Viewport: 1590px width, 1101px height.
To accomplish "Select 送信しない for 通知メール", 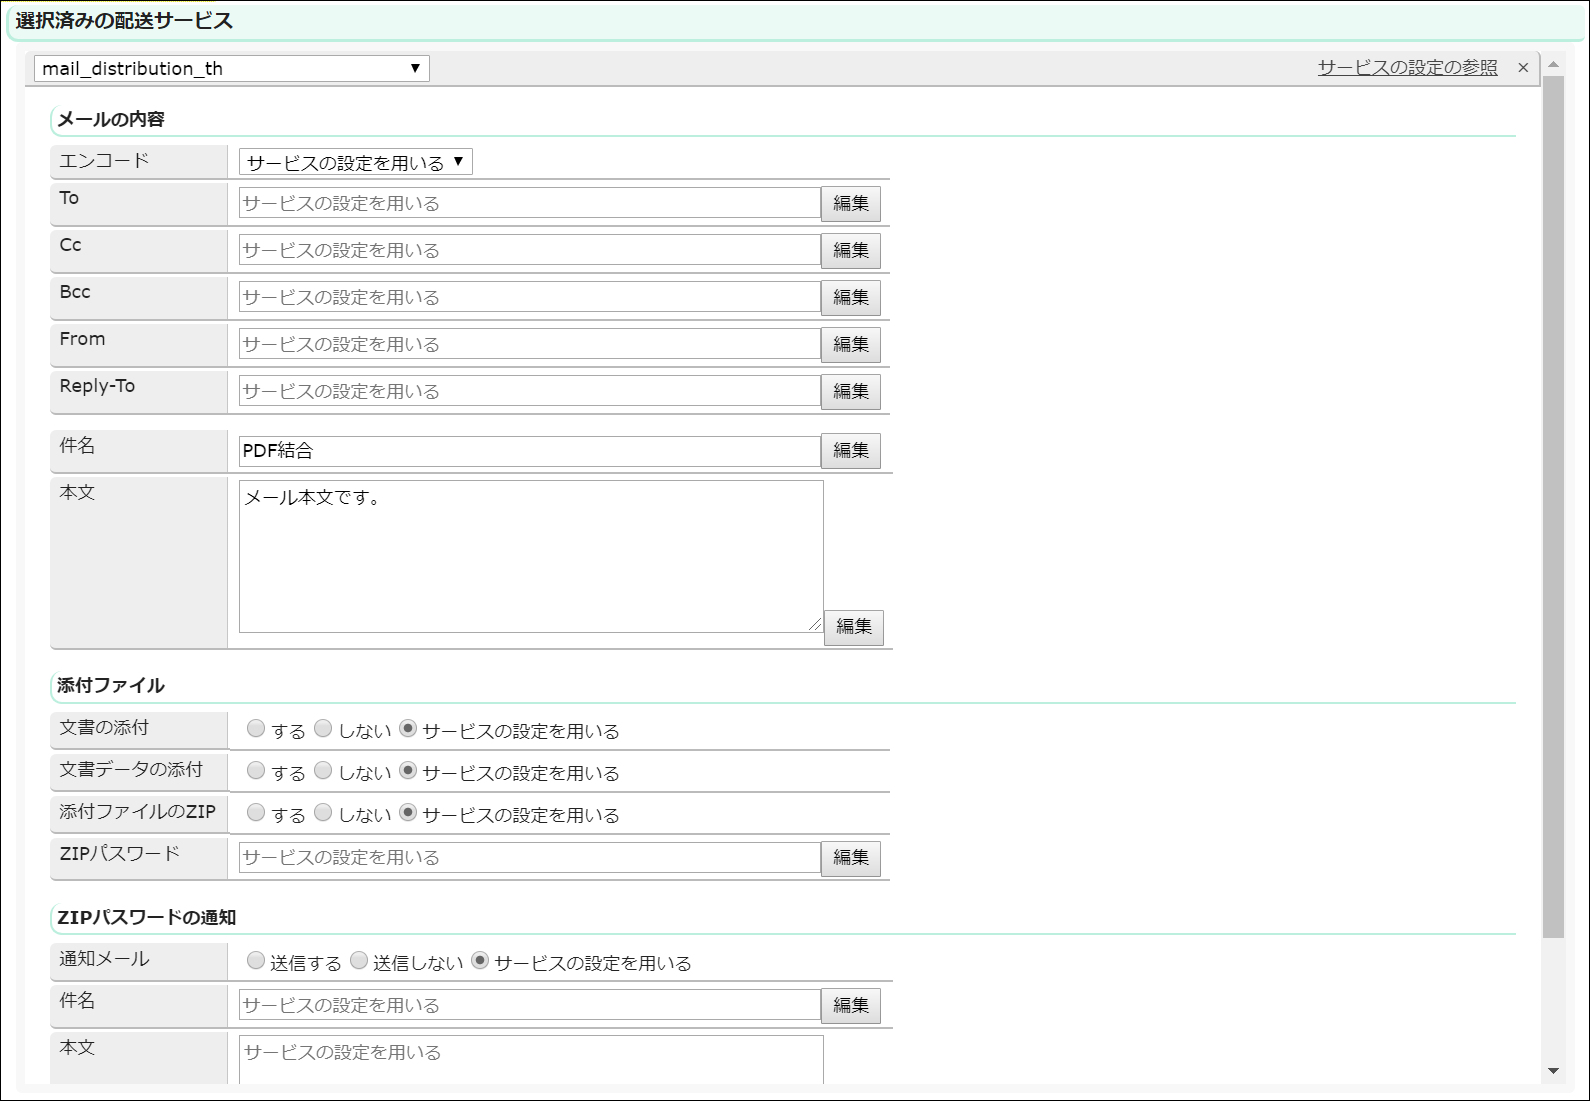I will [359, 961].
